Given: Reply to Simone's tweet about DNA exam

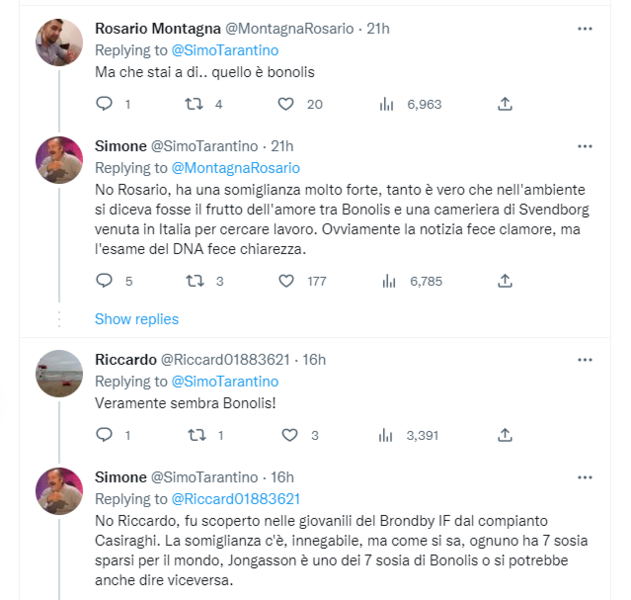Looking at the screenshot, I should tap(105, 281).
